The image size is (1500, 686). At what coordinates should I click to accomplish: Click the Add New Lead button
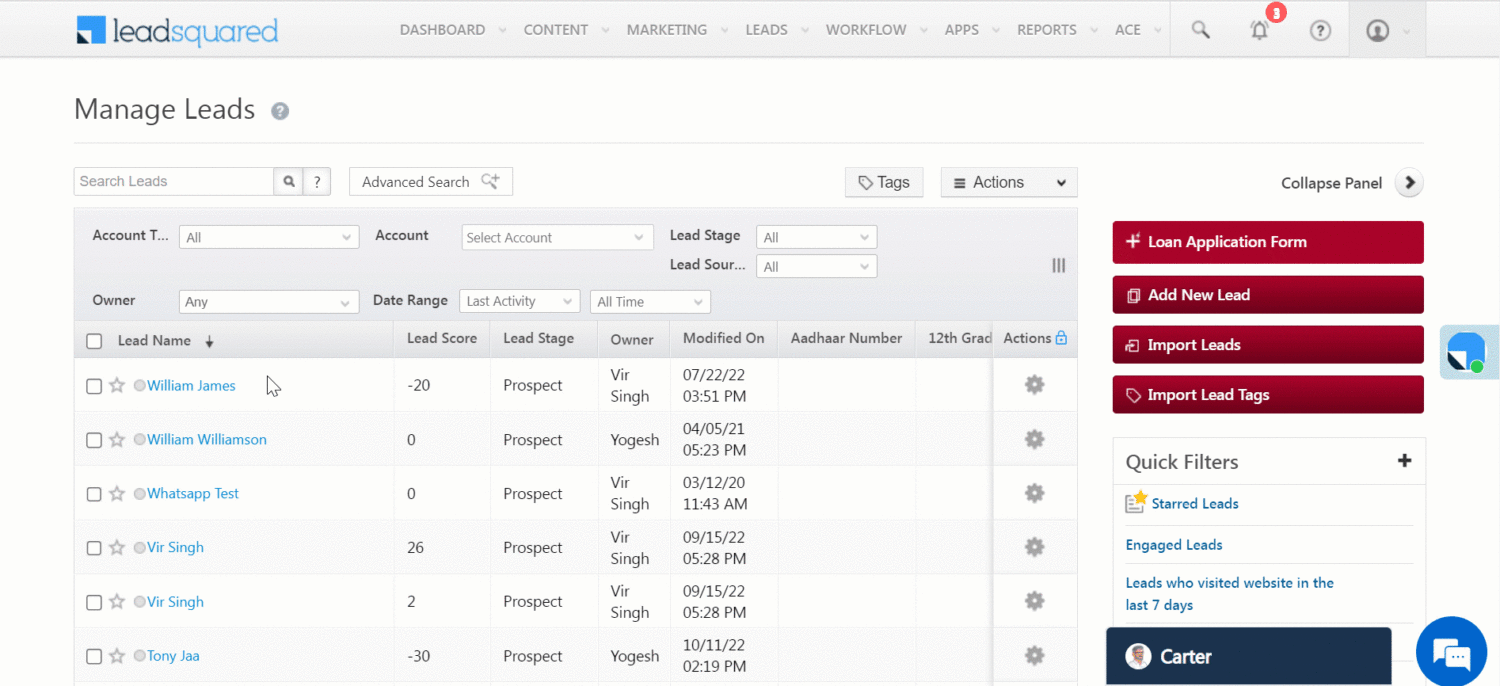(1267, 294)
